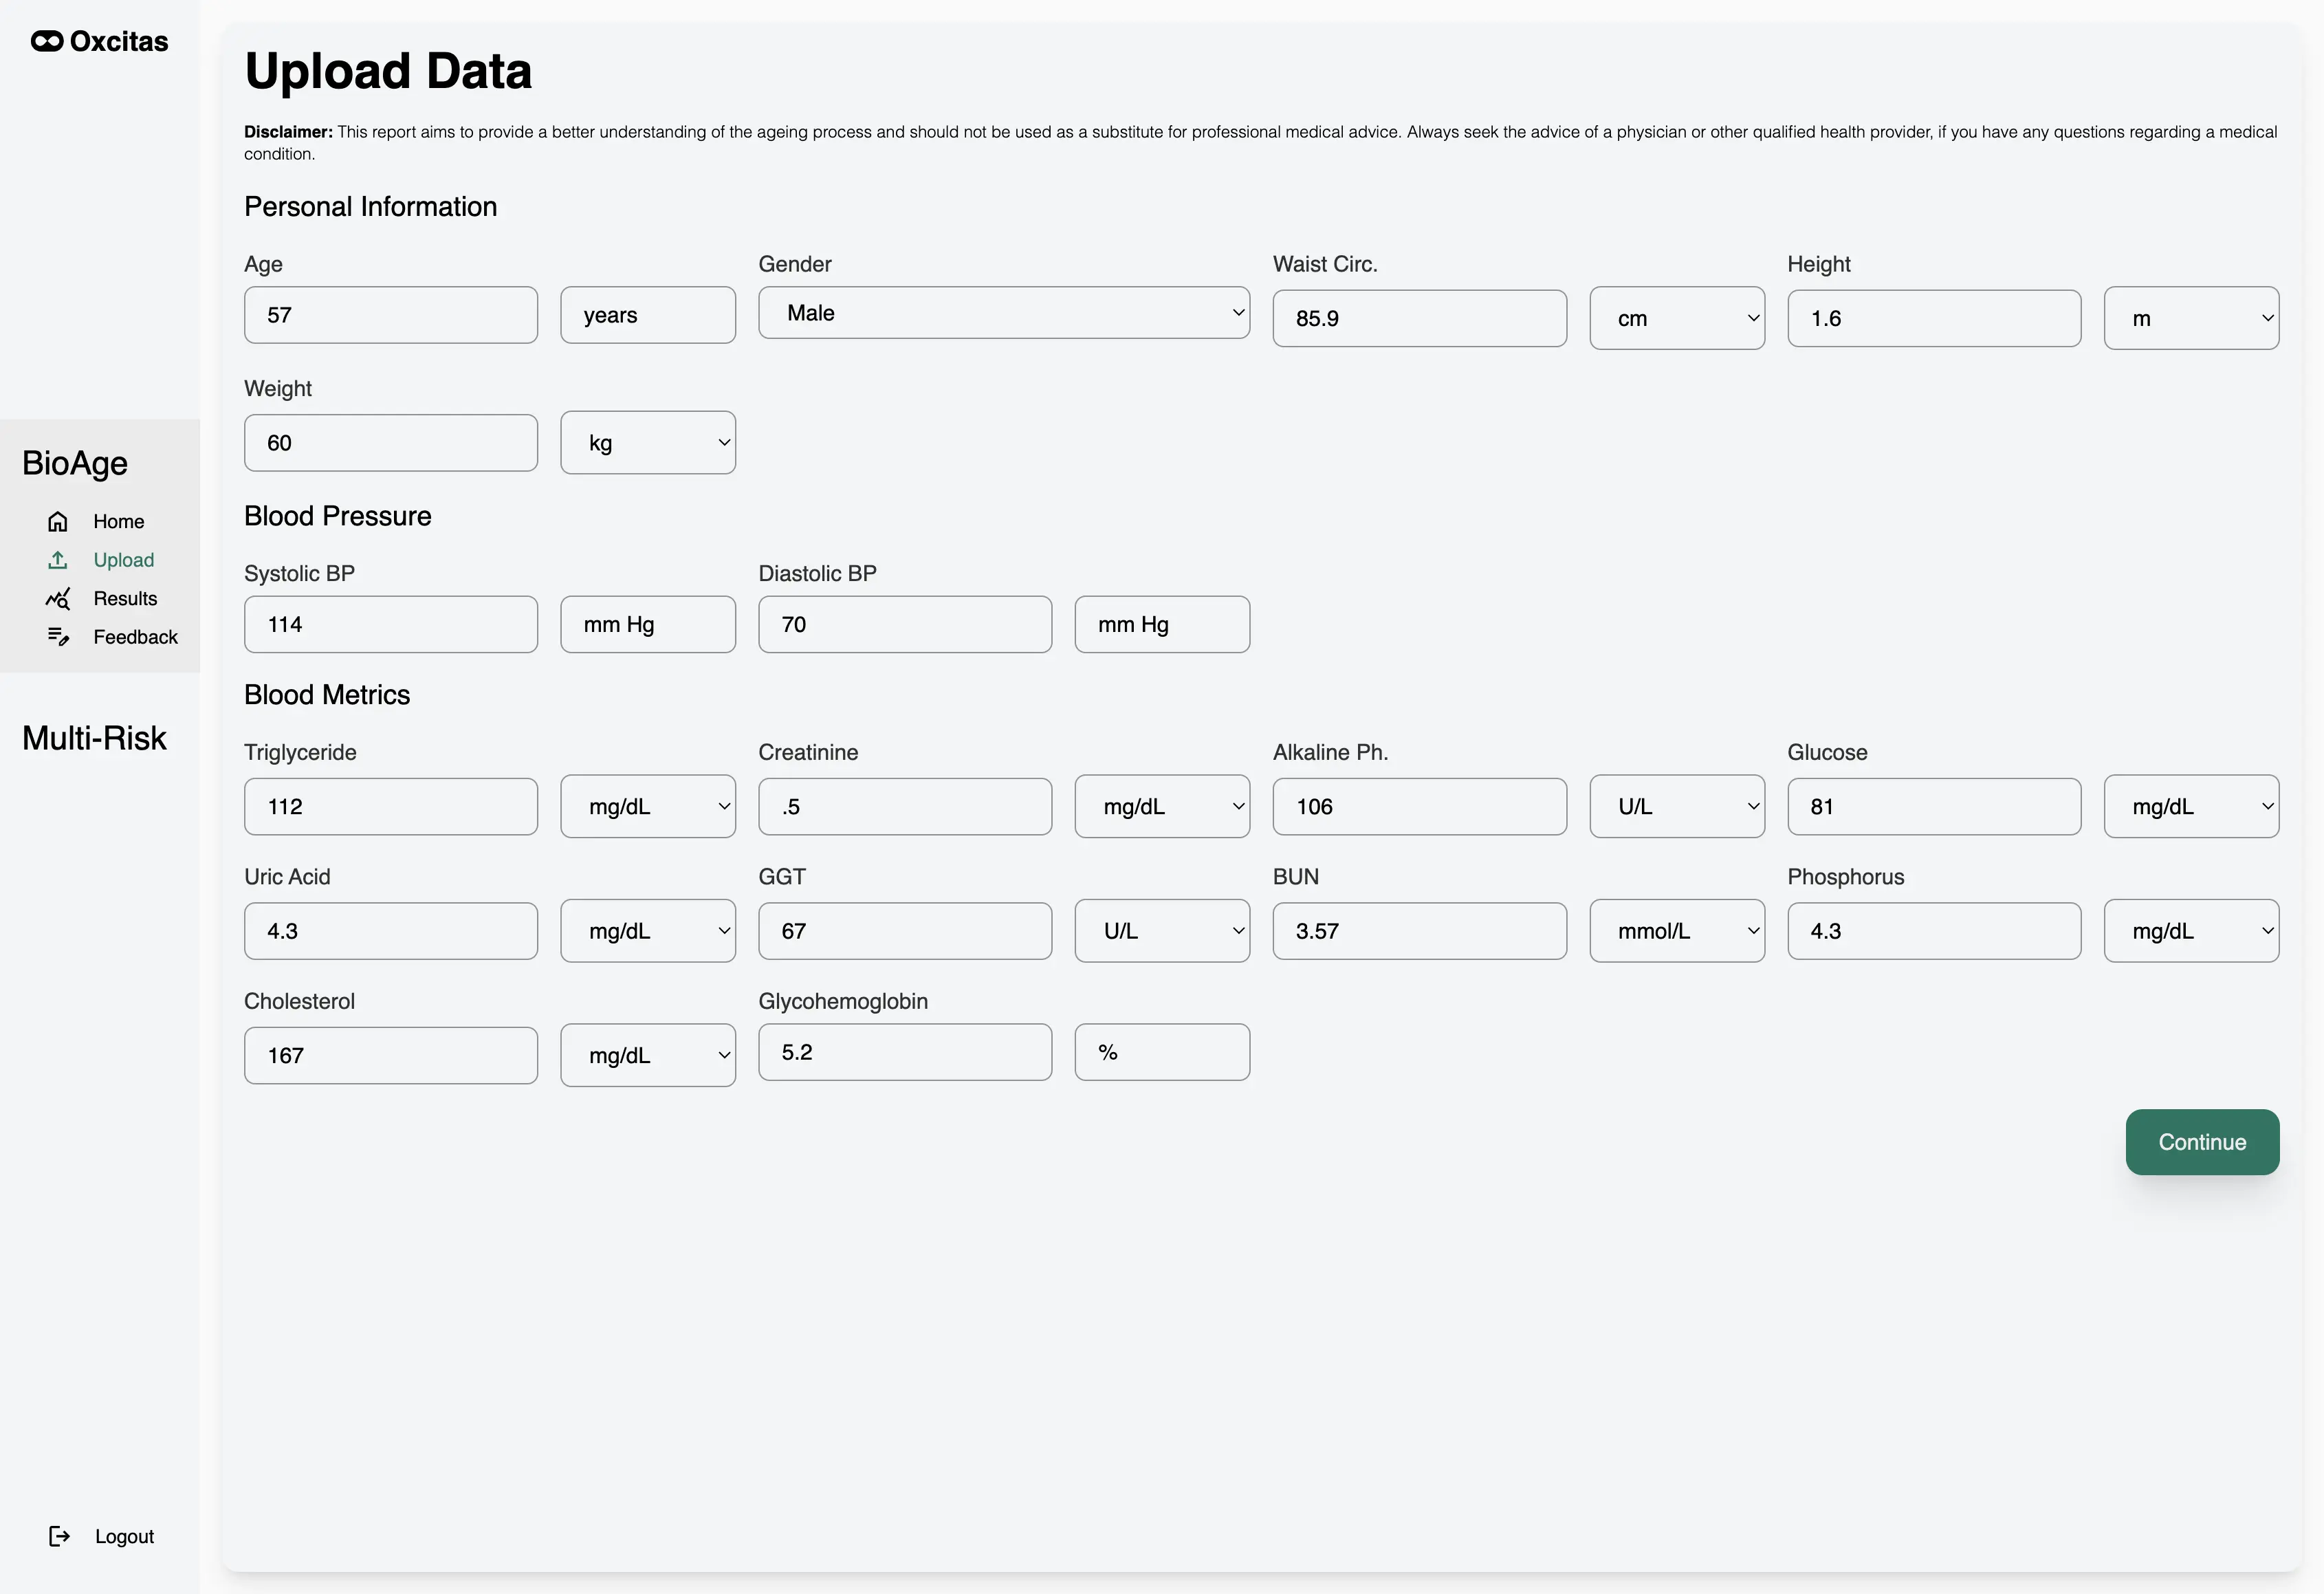Click the Systolic BP input field
The image size is (2324, 1594).
391,624
